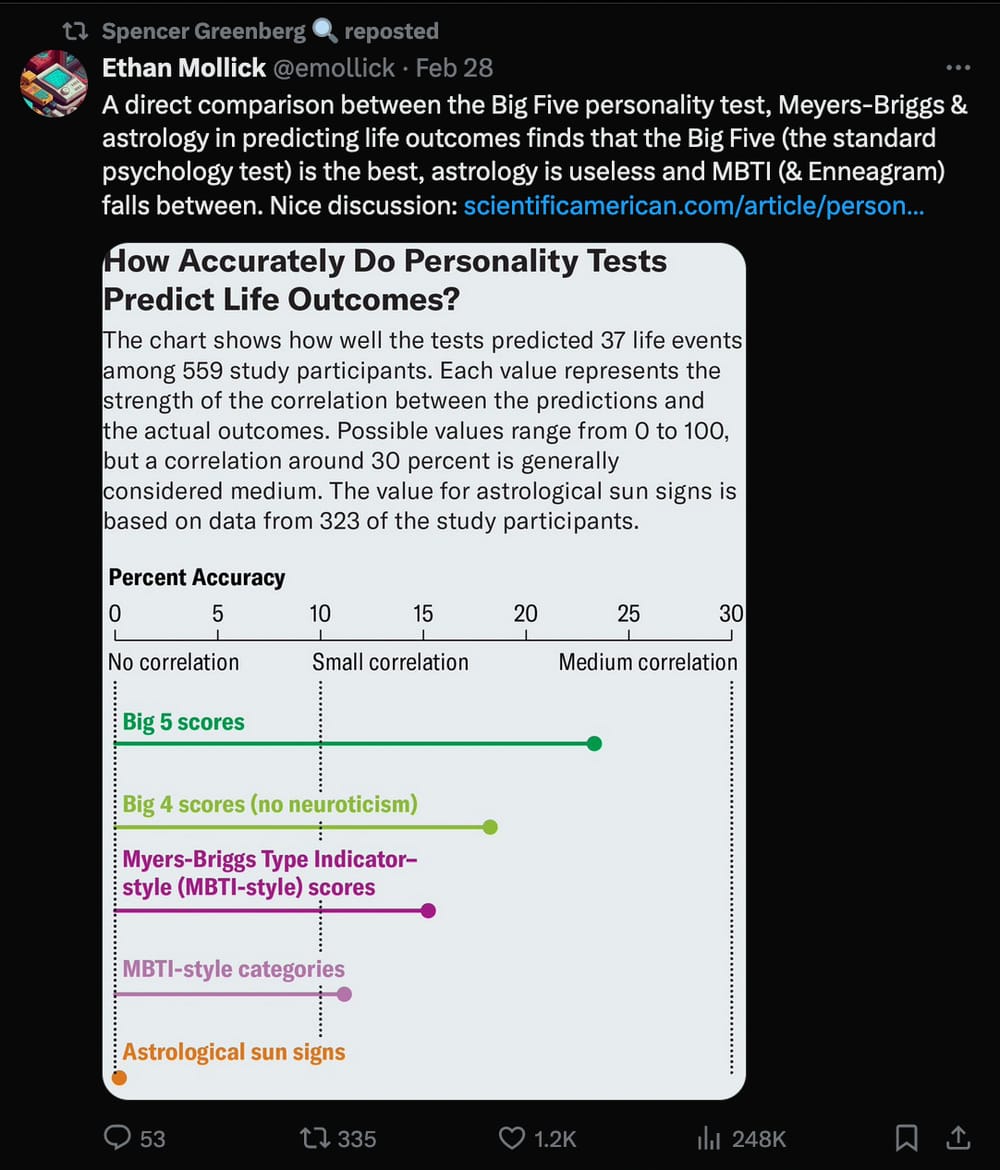Click the repost icon next to the 335 count

pos(313,1138)
